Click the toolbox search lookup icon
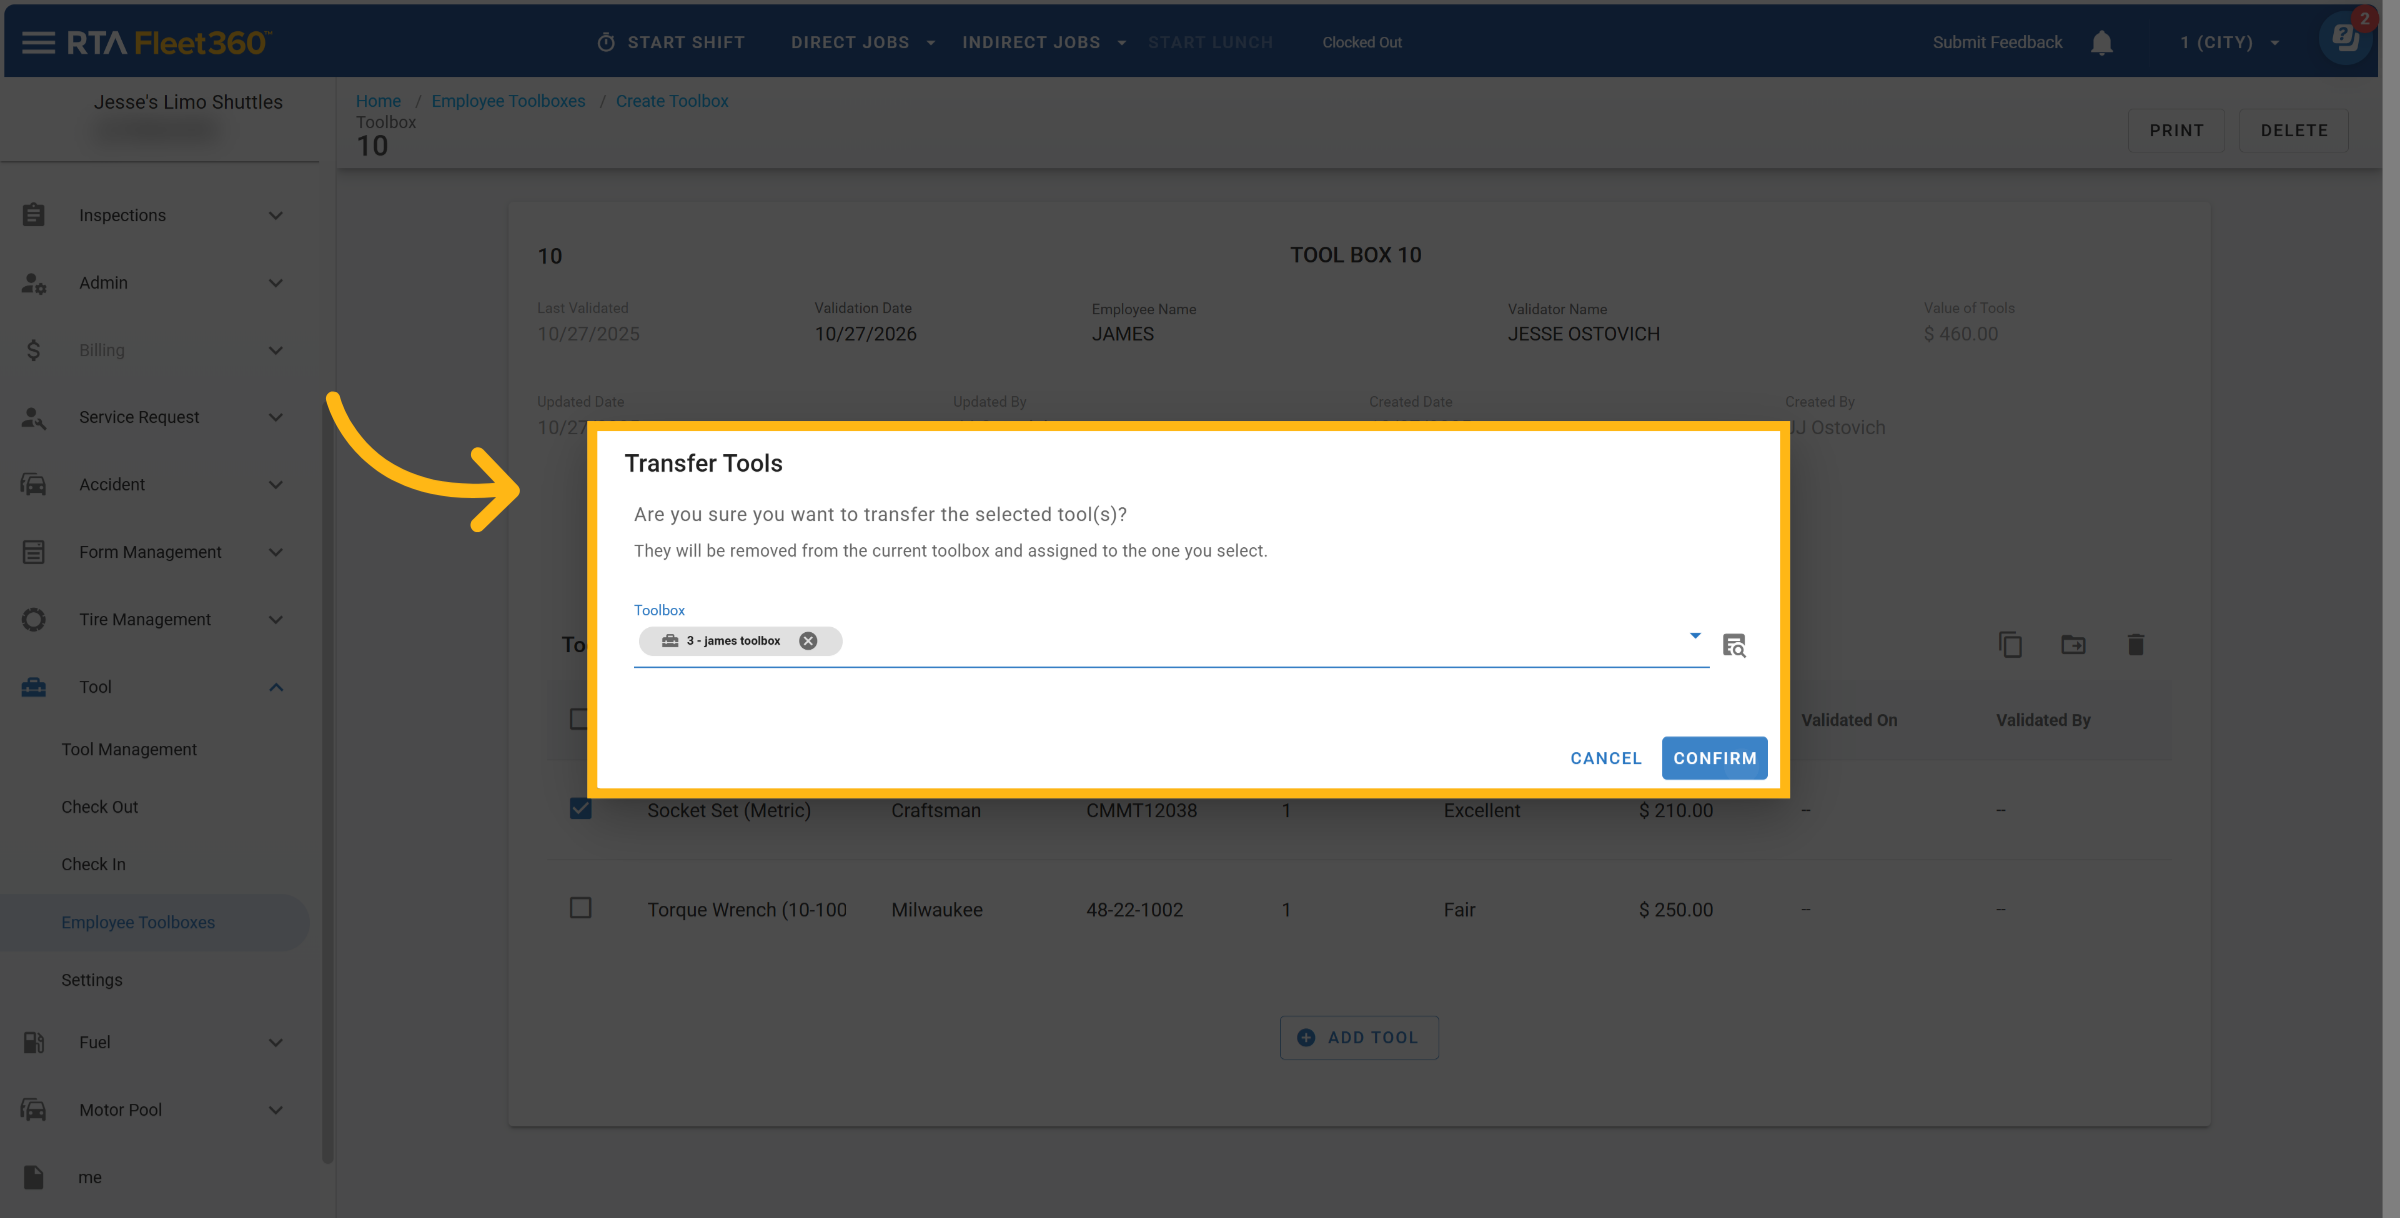2400x1218 pixels. click(x=1734, y=645)
